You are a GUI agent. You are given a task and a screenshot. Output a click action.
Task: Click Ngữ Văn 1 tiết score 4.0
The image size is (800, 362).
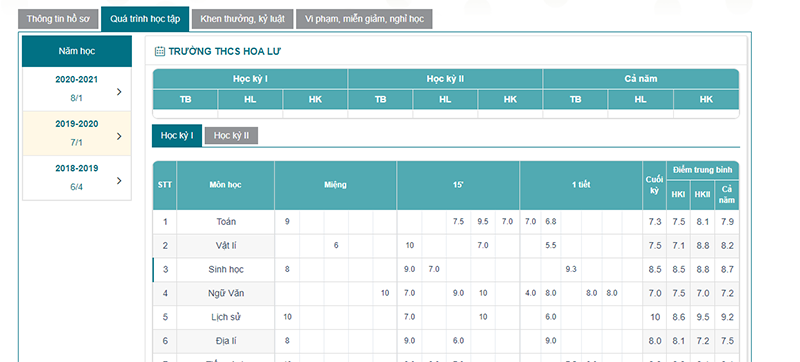[530, 294]
